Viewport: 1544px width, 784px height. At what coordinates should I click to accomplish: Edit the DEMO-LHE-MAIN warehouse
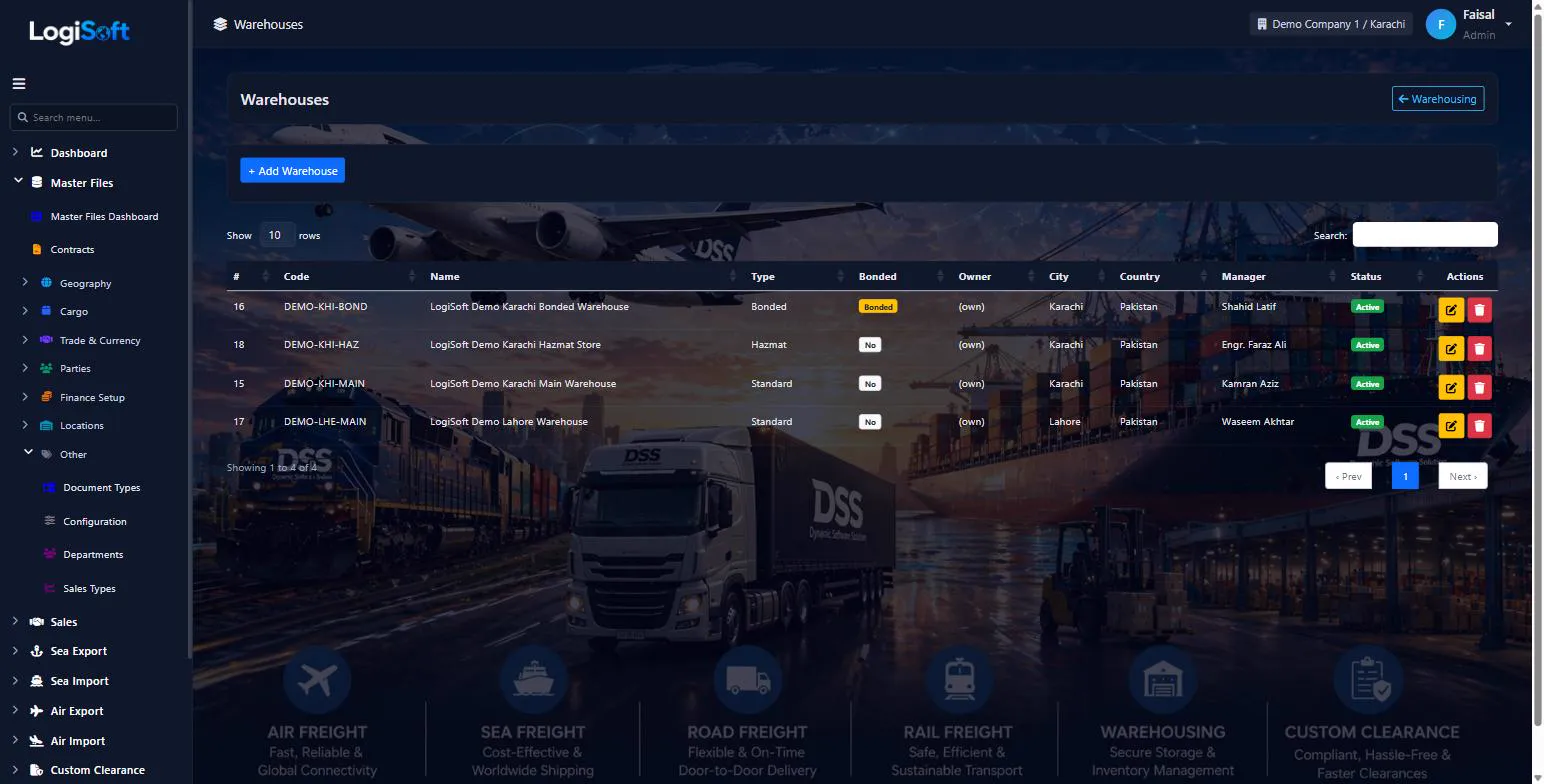1451,425
